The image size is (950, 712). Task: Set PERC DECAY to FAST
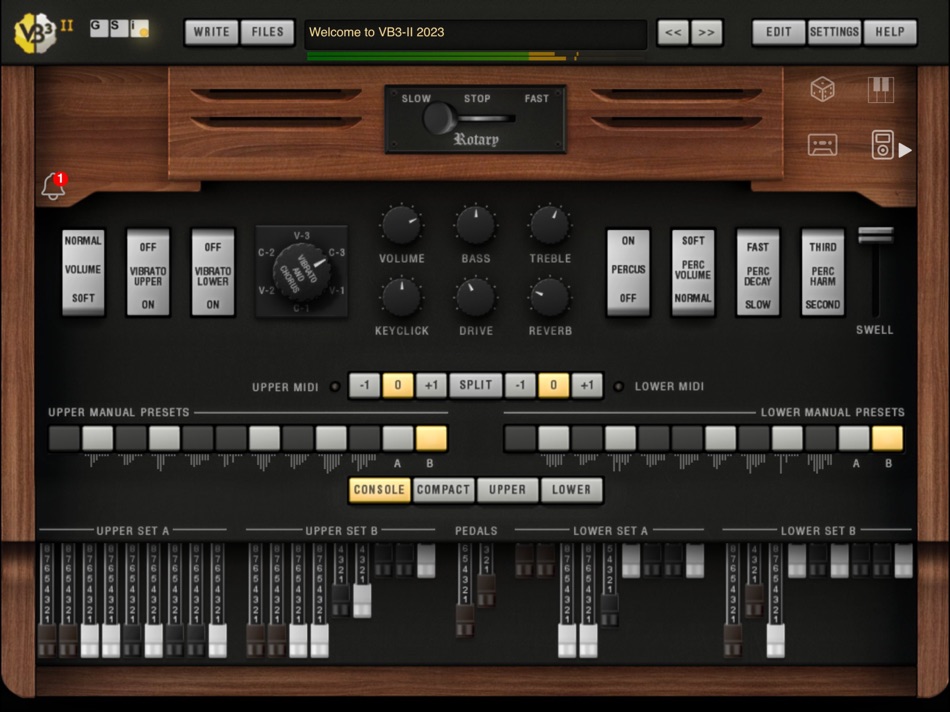pos(757,245)
